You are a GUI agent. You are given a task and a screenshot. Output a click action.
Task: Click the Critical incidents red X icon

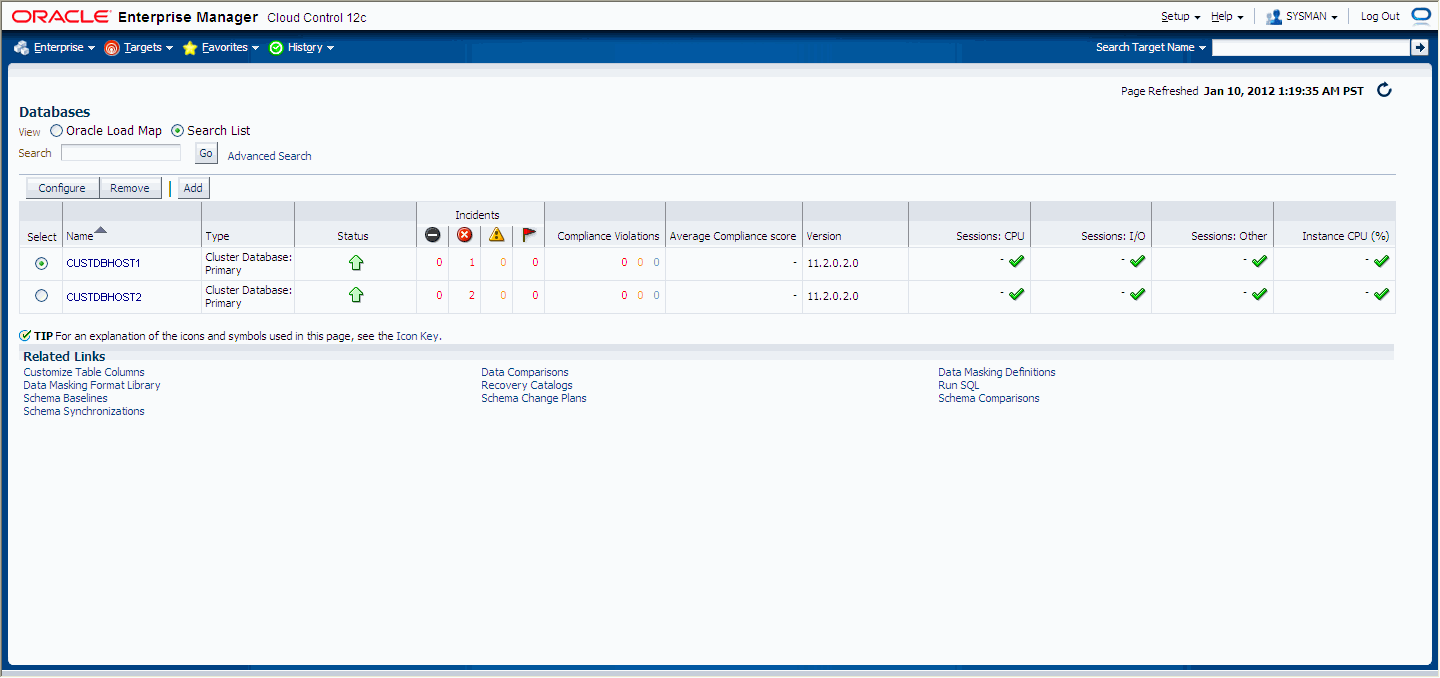(464, 235)
